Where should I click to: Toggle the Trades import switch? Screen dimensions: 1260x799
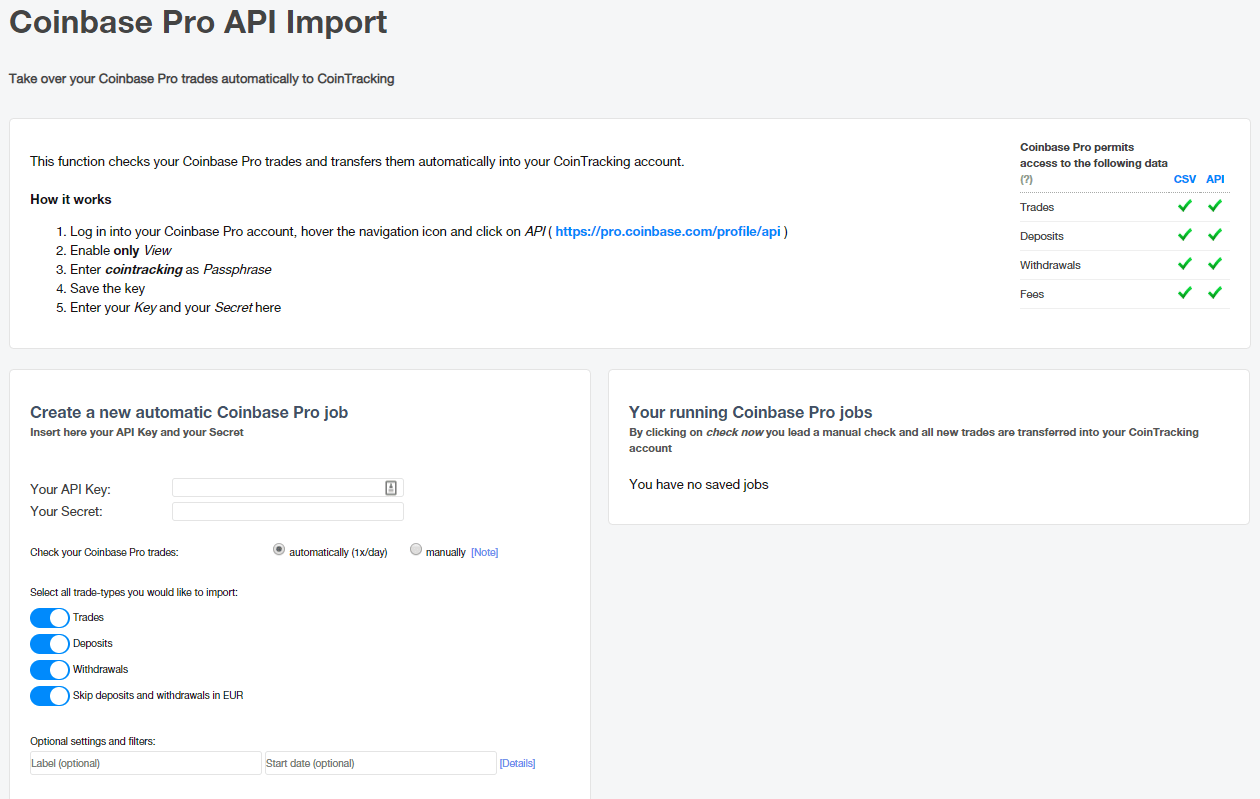(x=50, y=618)
